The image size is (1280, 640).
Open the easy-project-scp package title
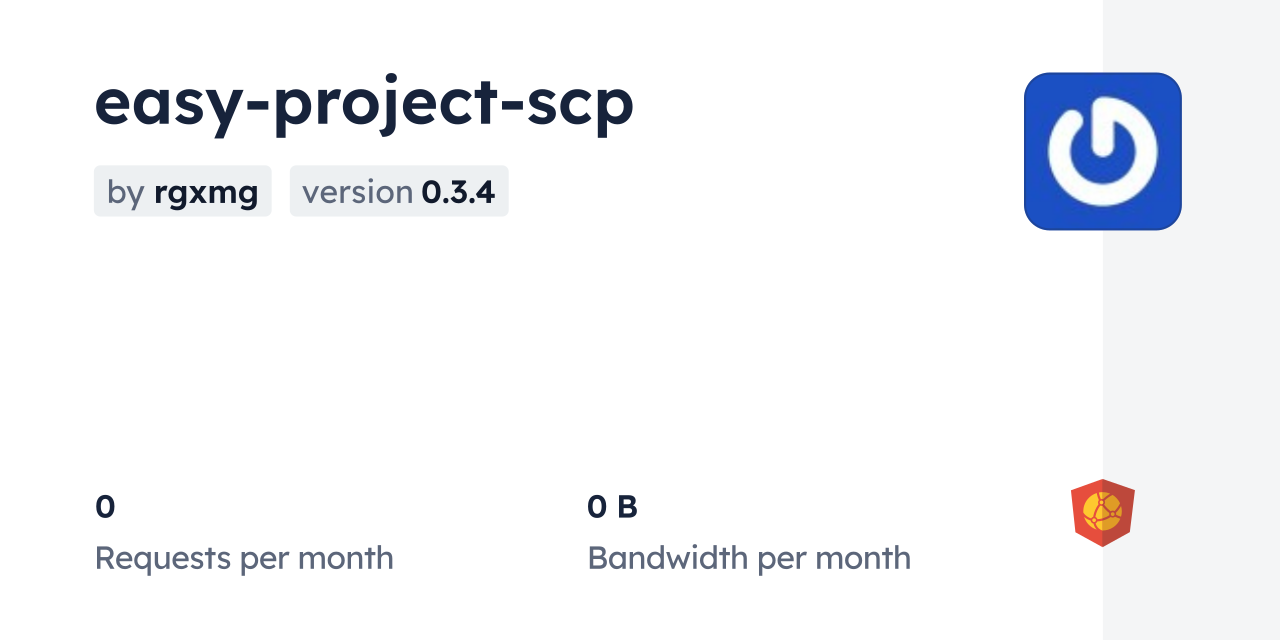364,103
